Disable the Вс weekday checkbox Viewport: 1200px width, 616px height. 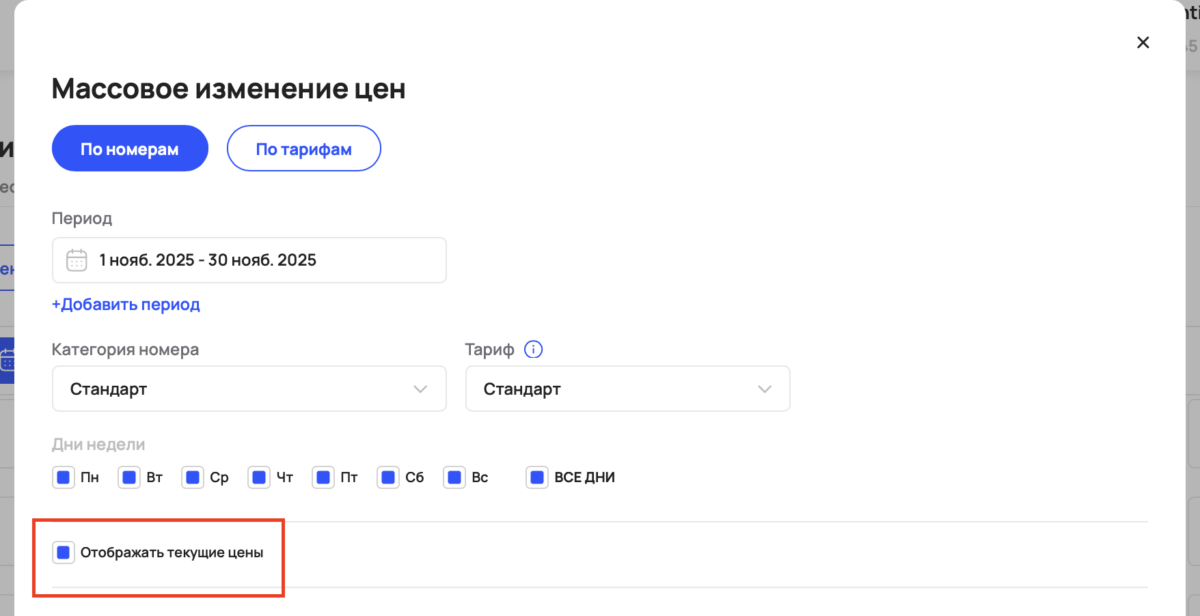coord(455,477)
